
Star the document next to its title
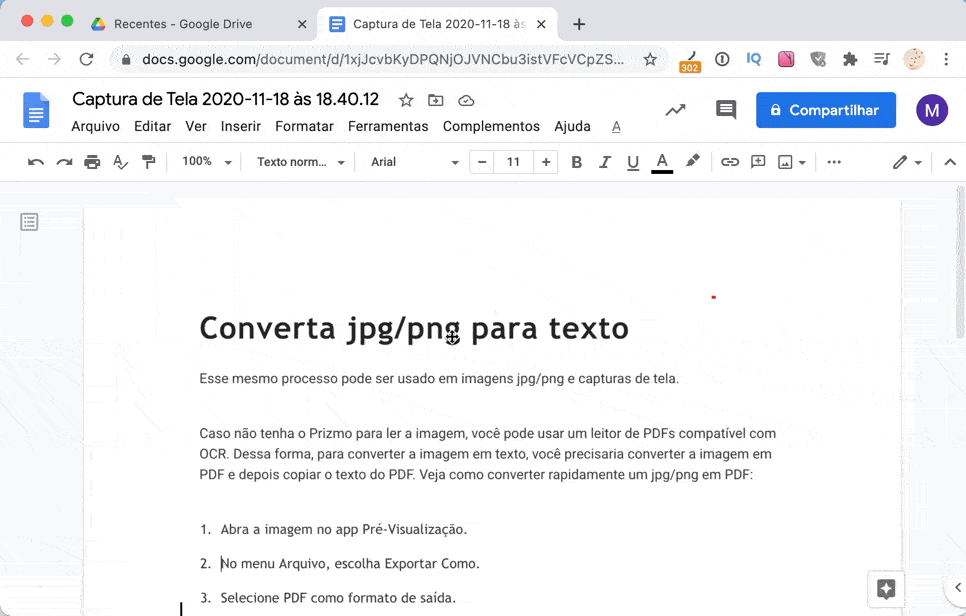coord(405,100)
